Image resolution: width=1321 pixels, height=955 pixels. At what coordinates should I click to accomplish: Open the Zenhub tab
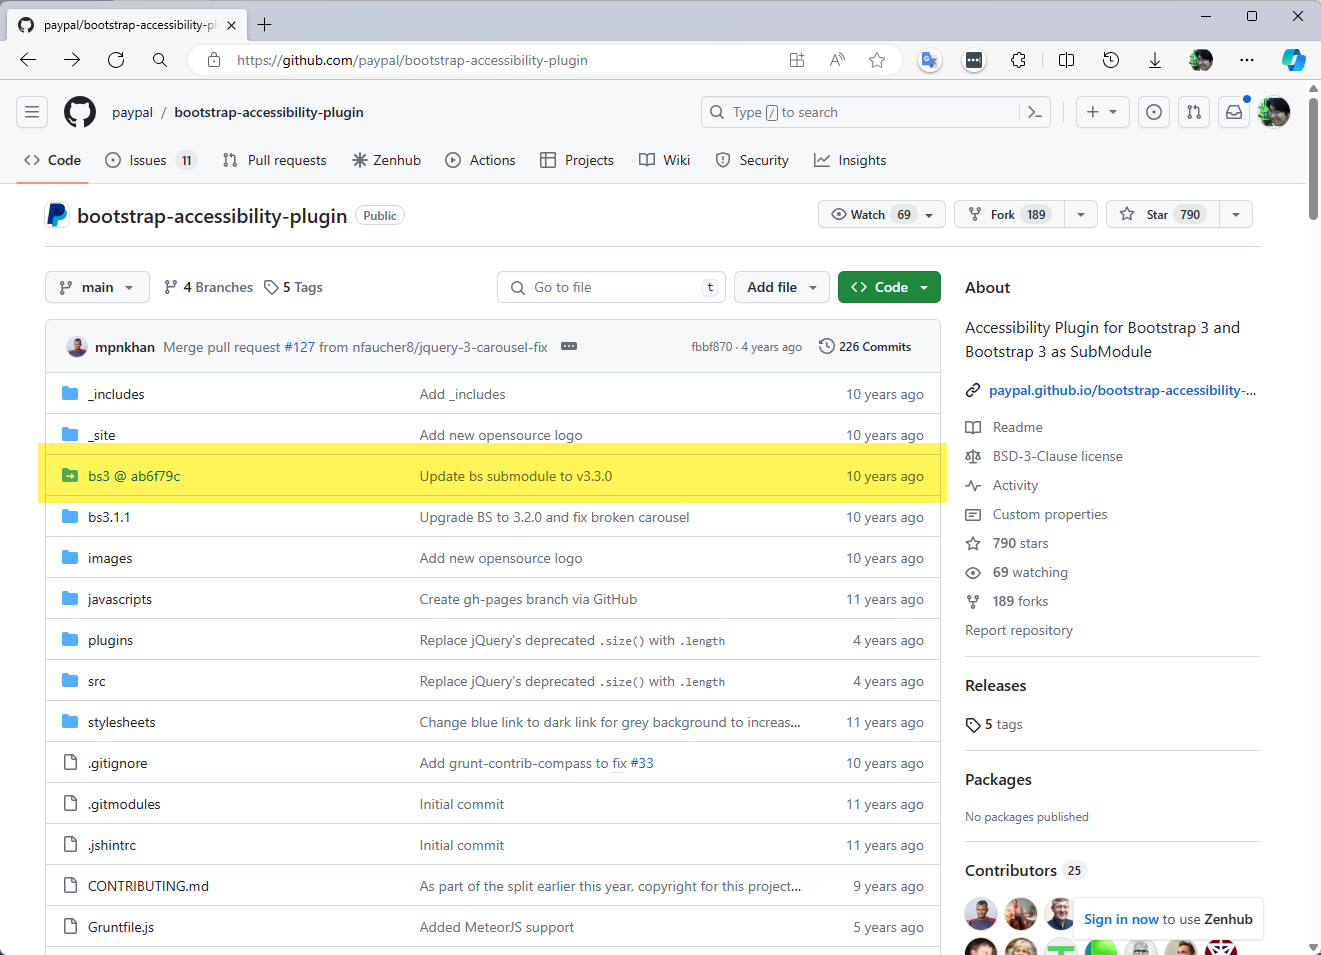[x=387, y=160]
